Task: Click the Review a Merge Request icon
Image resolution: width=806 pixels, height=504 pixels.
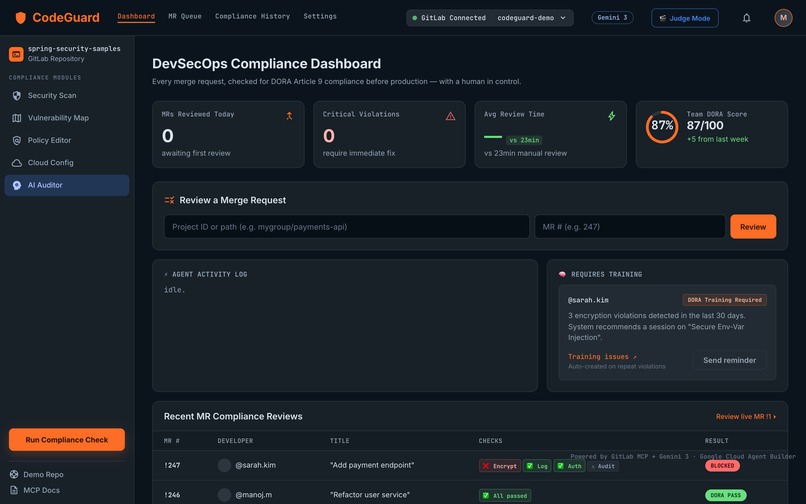Action: click(x=169, y=200)
